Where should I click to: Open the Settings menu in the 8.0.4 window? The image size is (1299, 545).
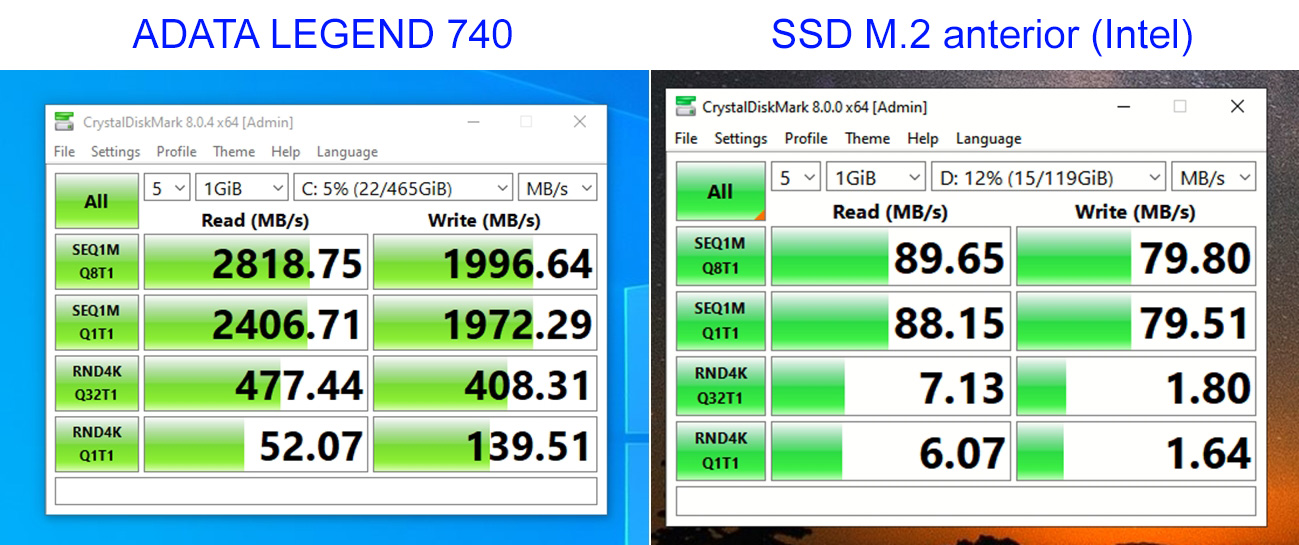tap(115, 152)
